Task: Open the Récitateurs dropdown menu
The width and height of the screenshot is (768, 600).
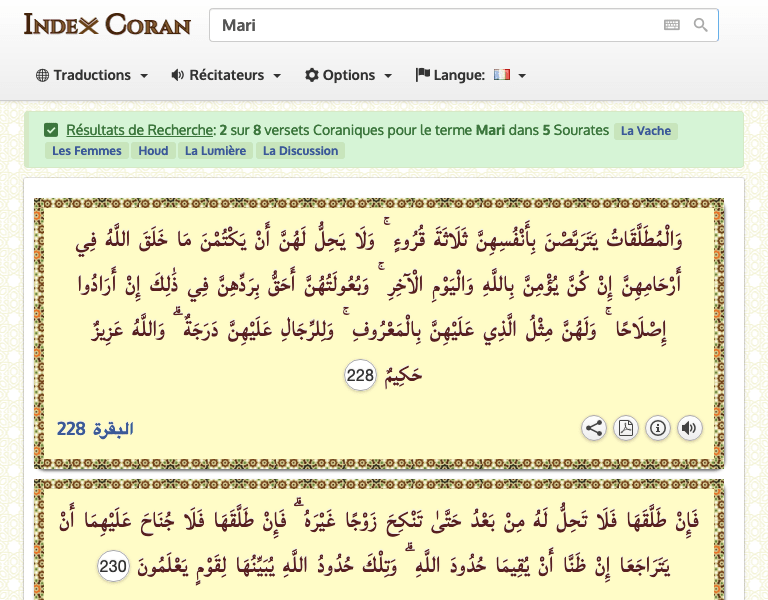Action: [226, 75]
